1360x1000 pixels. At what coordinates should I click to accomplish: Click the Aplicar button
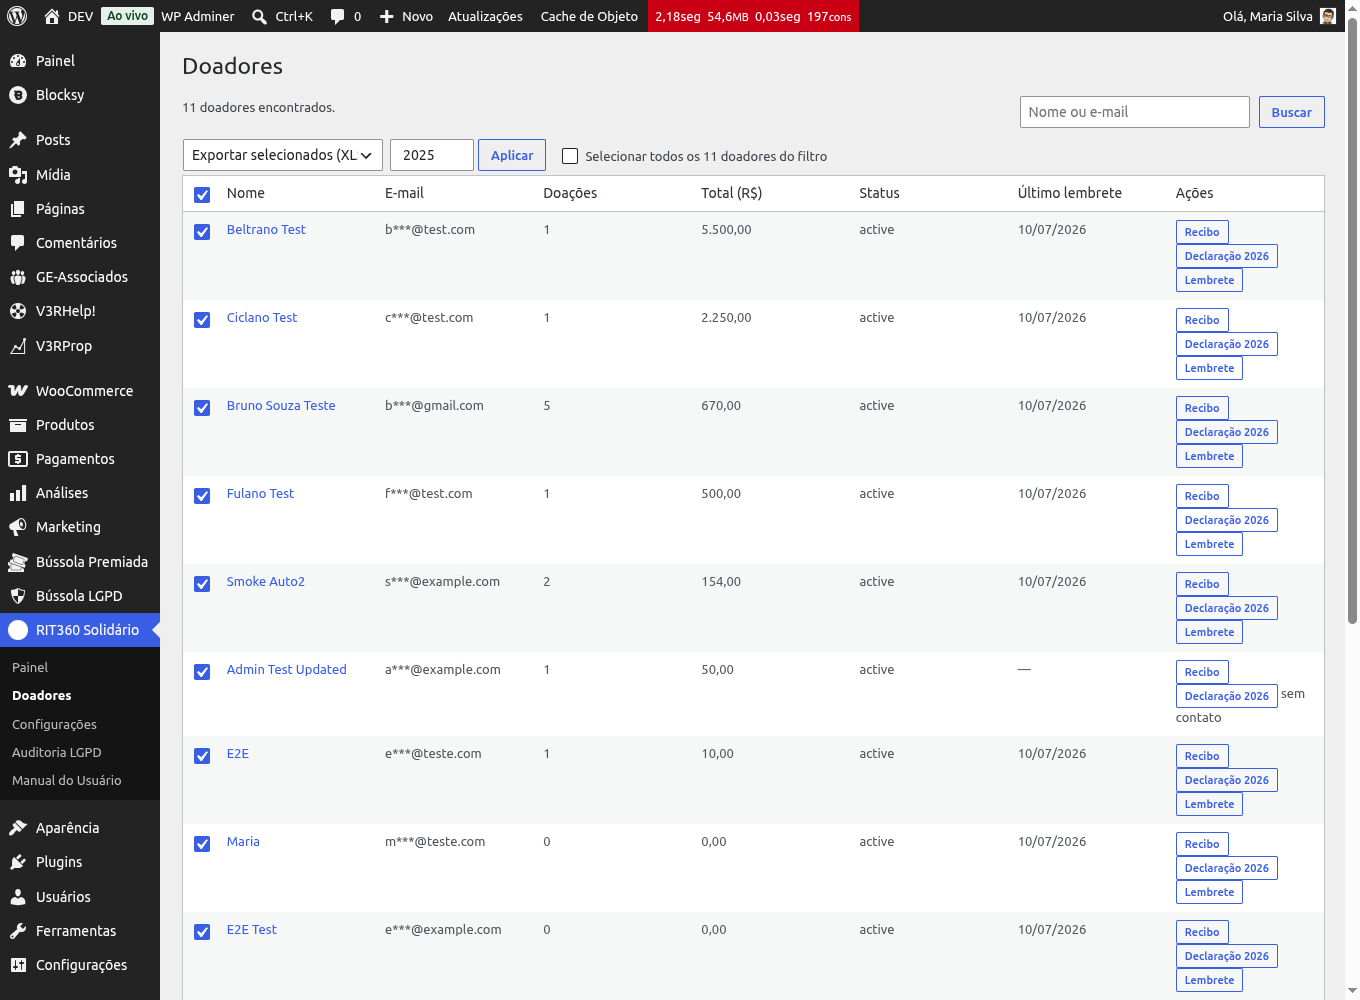[512, 155]
